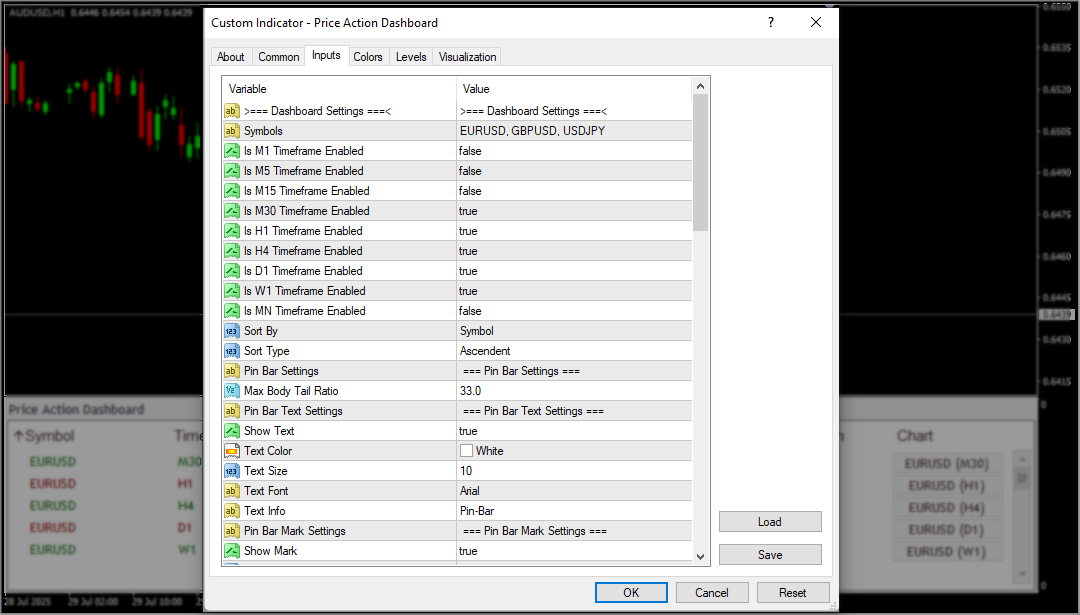Open the Visualization tab
The height and width of the screenshot is (615, 1080).
pyautogui.click(x=467, y=57)
